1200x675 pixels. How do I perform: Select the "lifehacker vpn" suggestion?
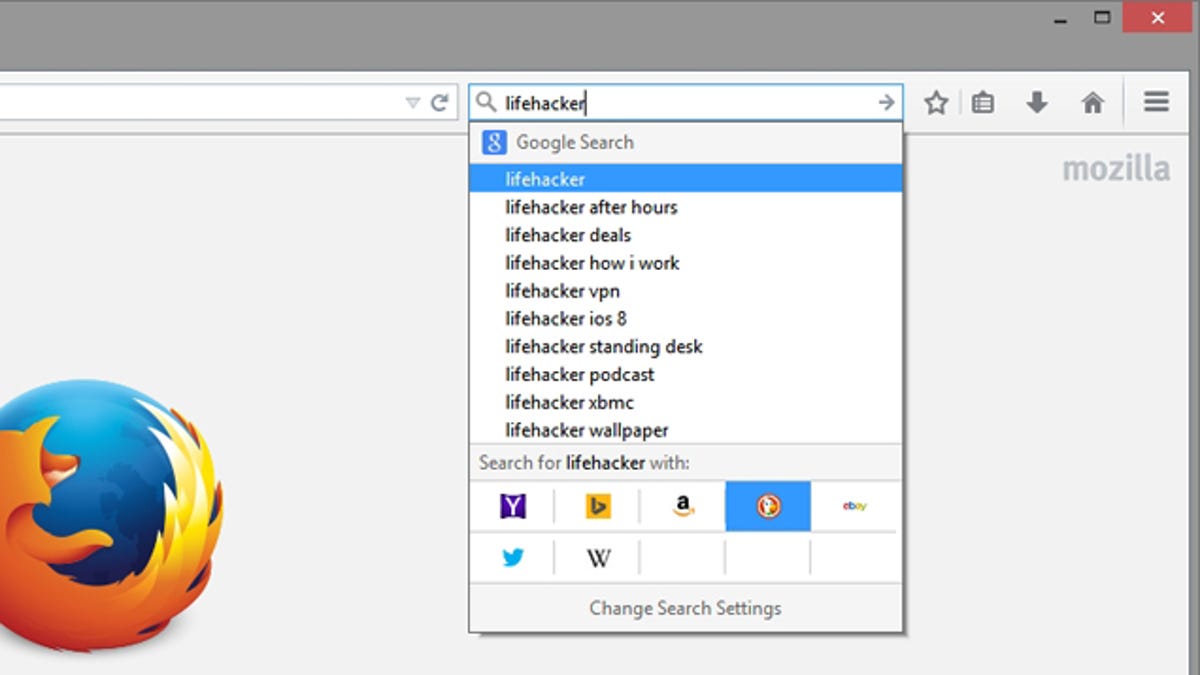point(686,291)
